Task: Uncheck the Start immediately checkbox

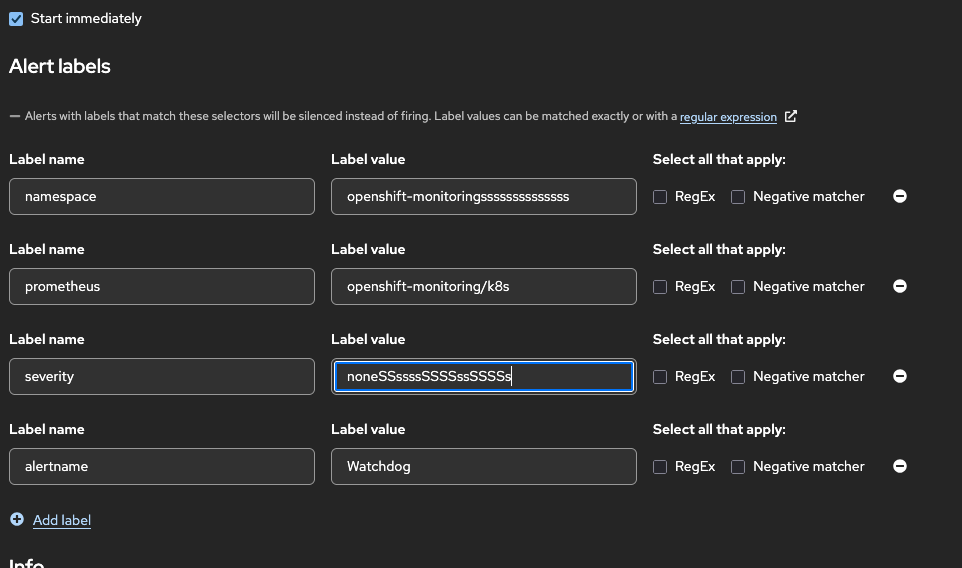Action: pyautogui.click(x=16, y=19)
